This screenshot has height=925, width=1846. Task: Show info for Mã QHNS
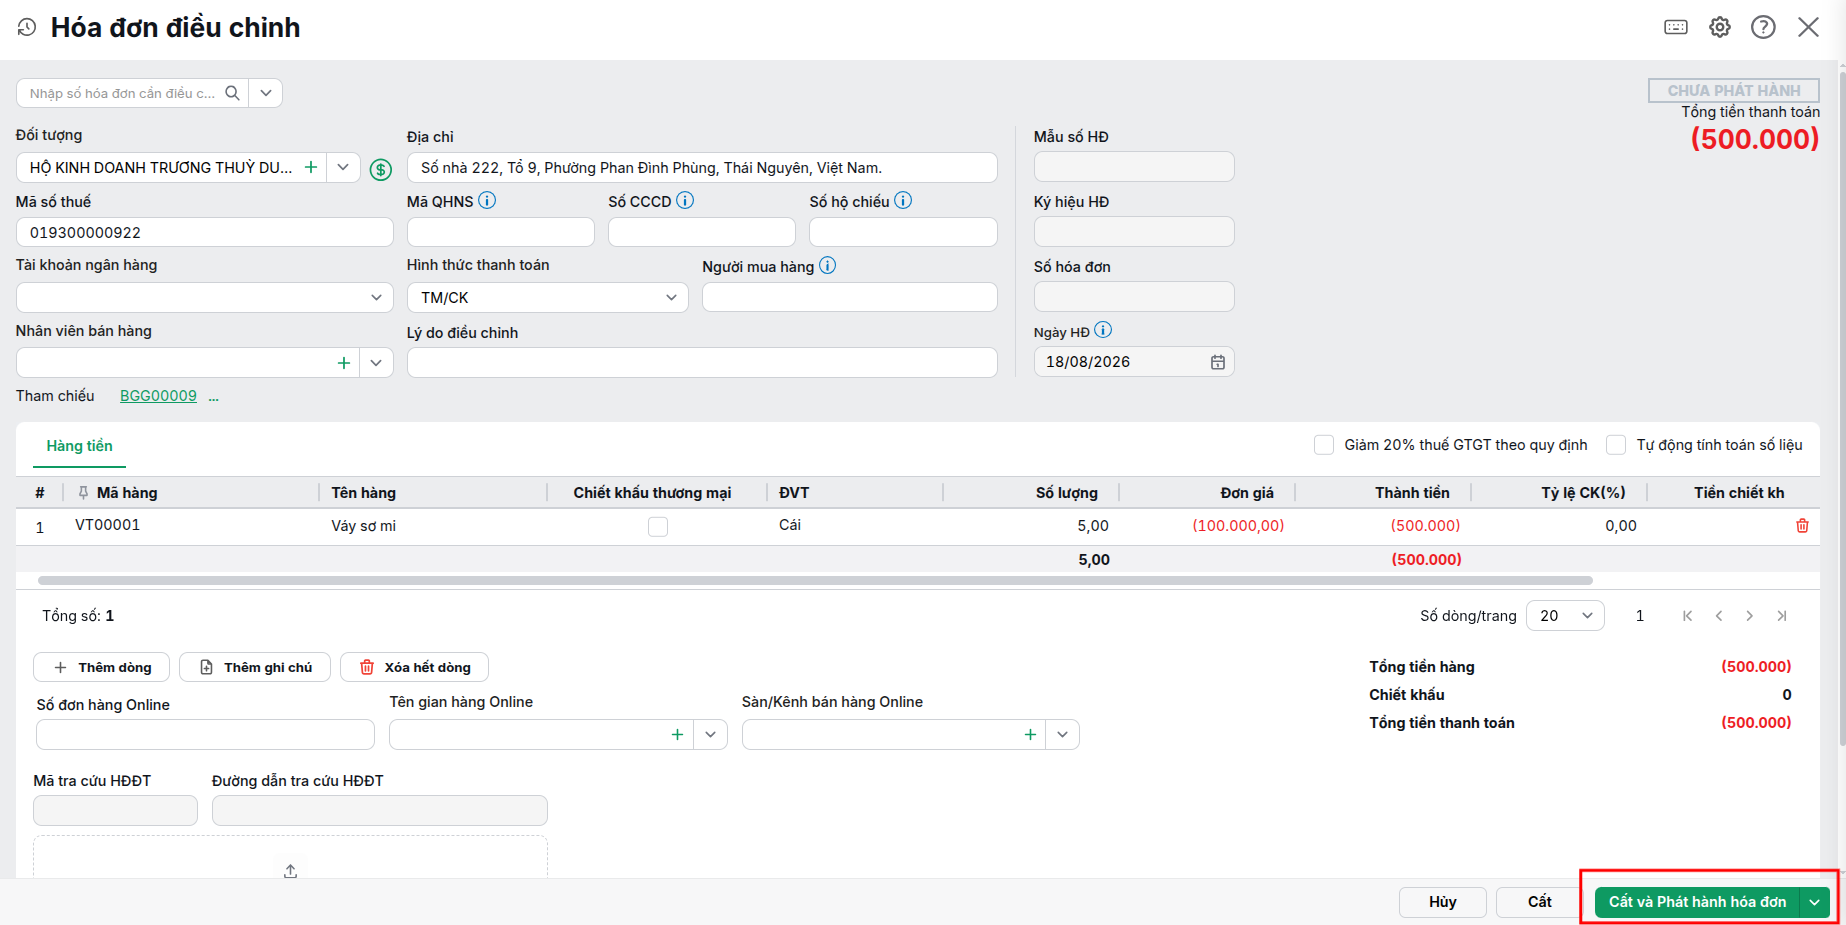[x=487, y=200]
